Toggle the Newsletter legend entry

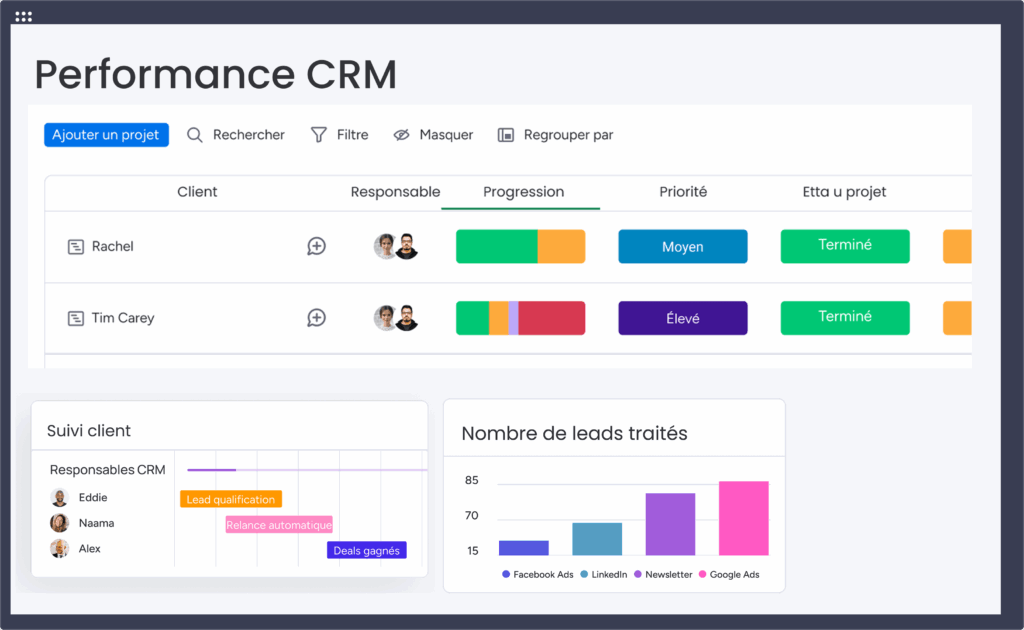tap(663, 575)
